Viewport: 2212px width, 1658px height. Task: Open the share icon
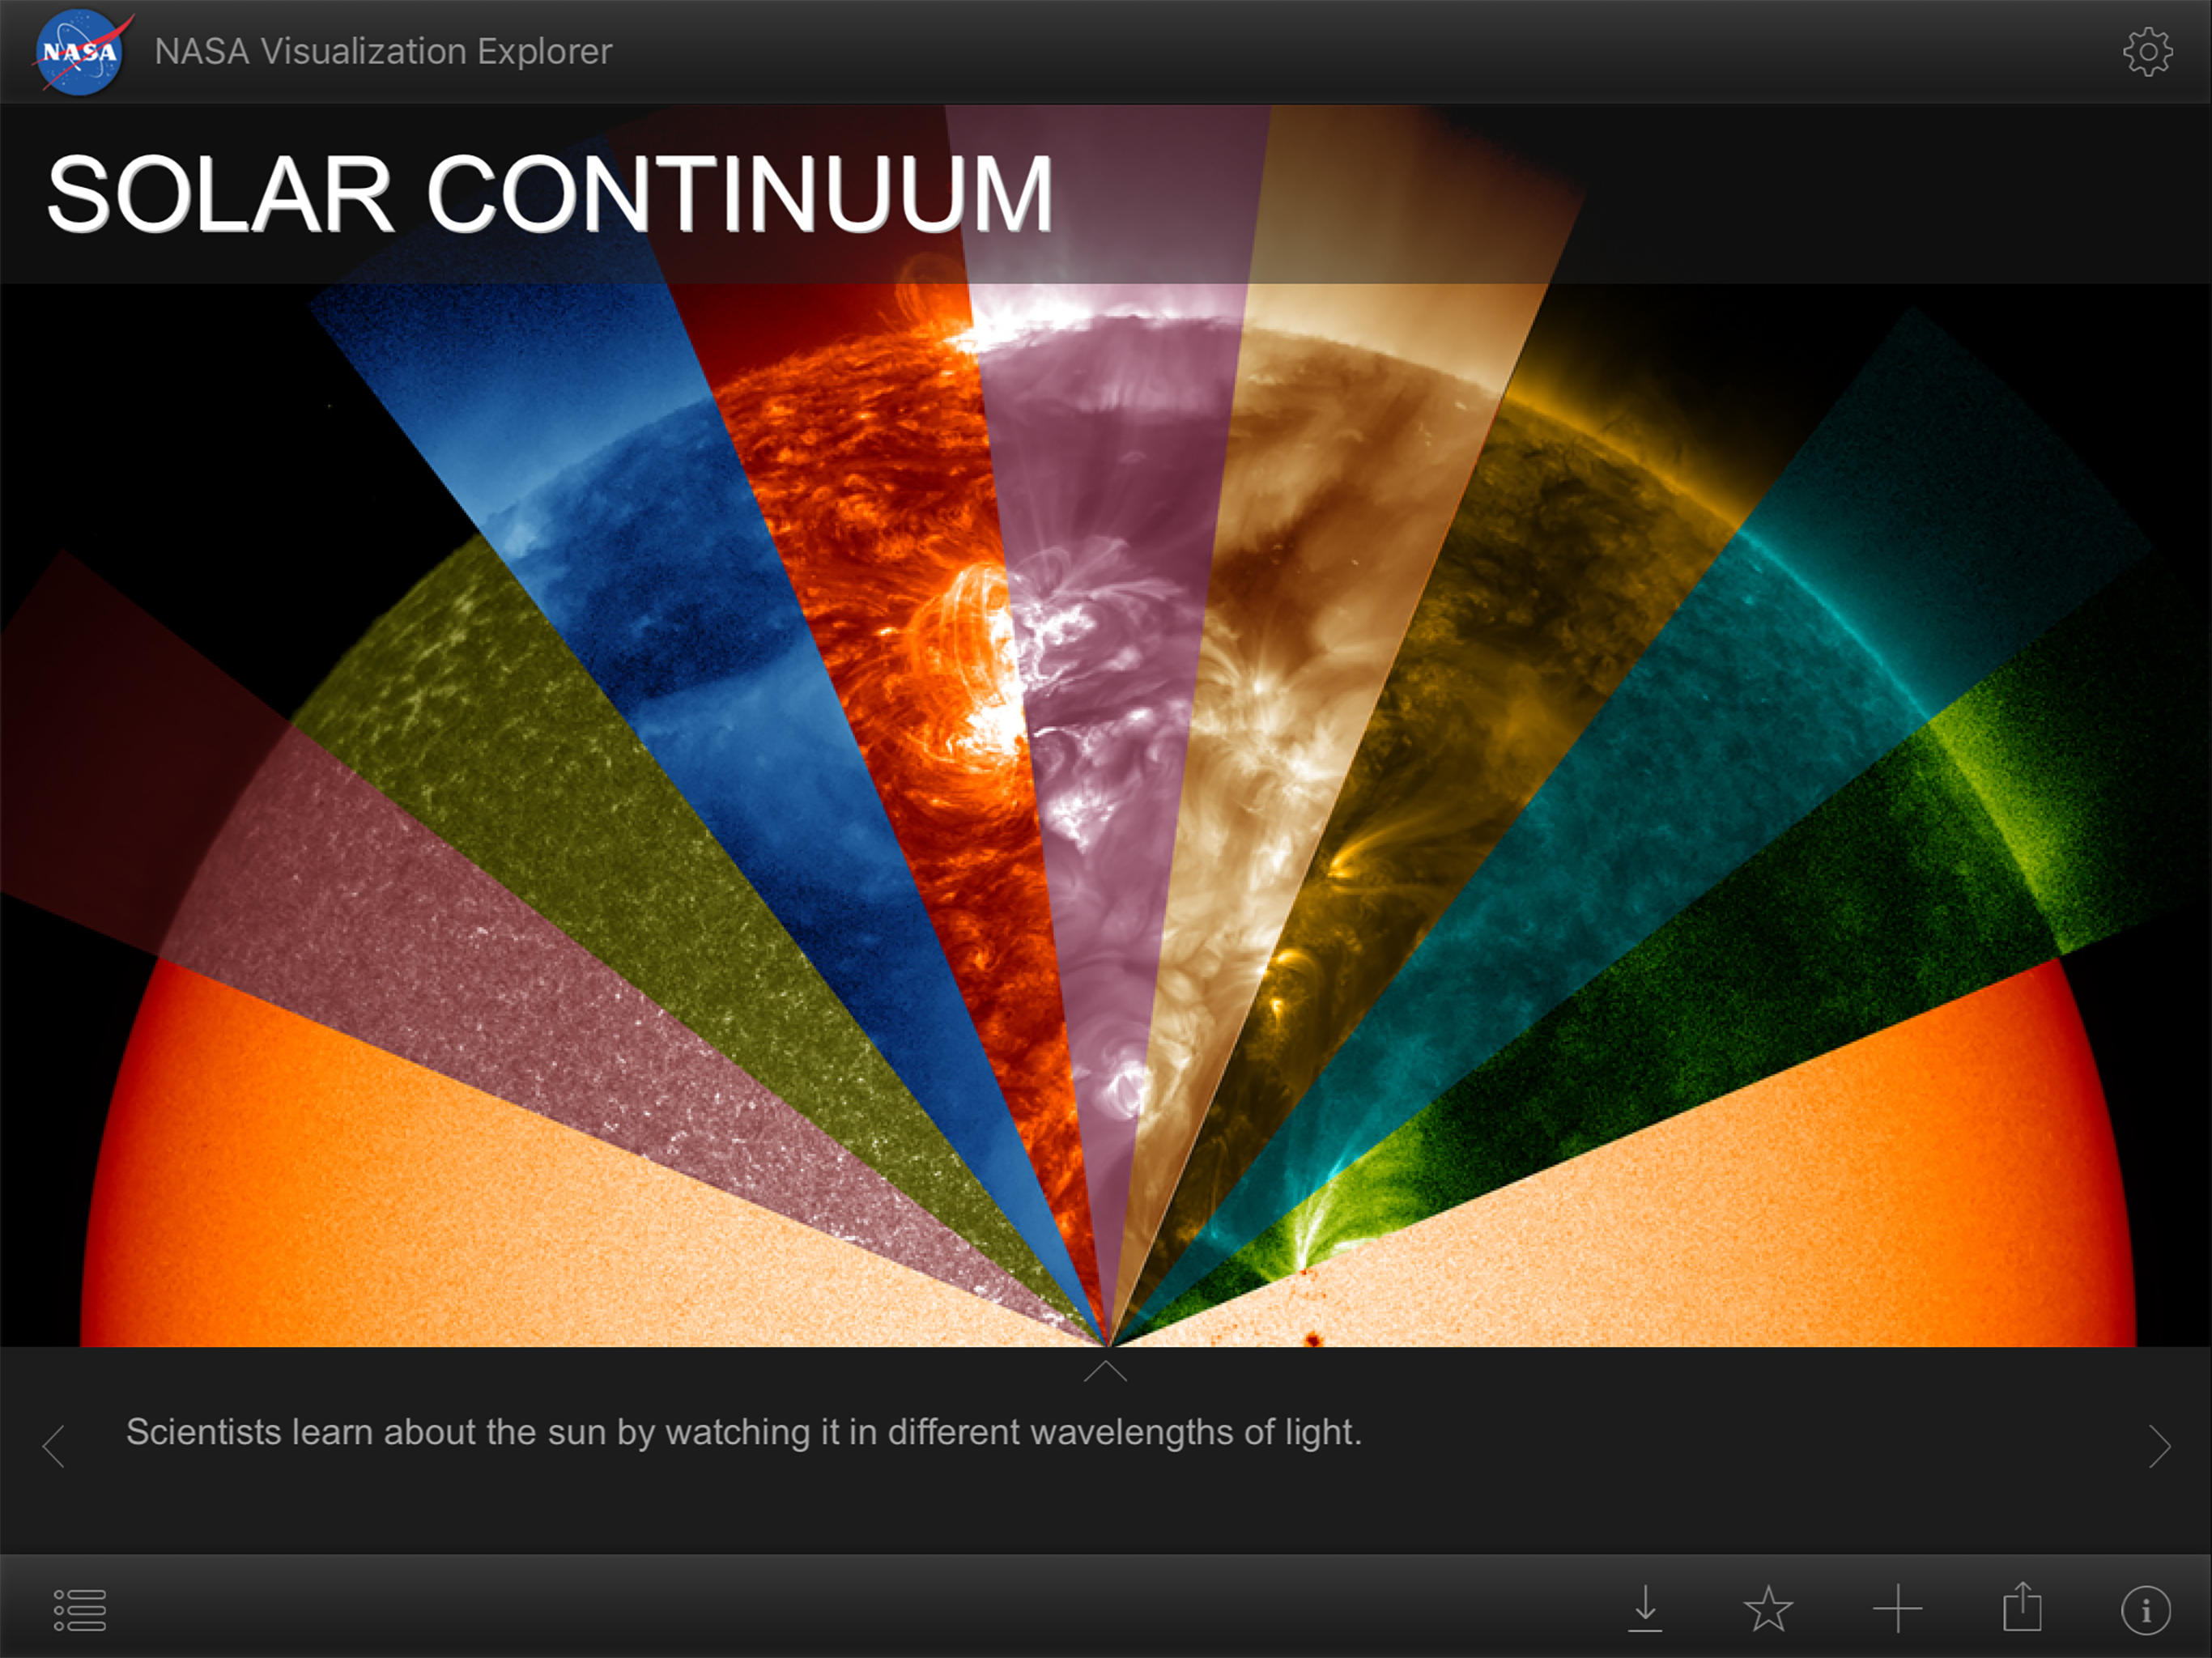pyautogui.click(x=2022, y=1607)
